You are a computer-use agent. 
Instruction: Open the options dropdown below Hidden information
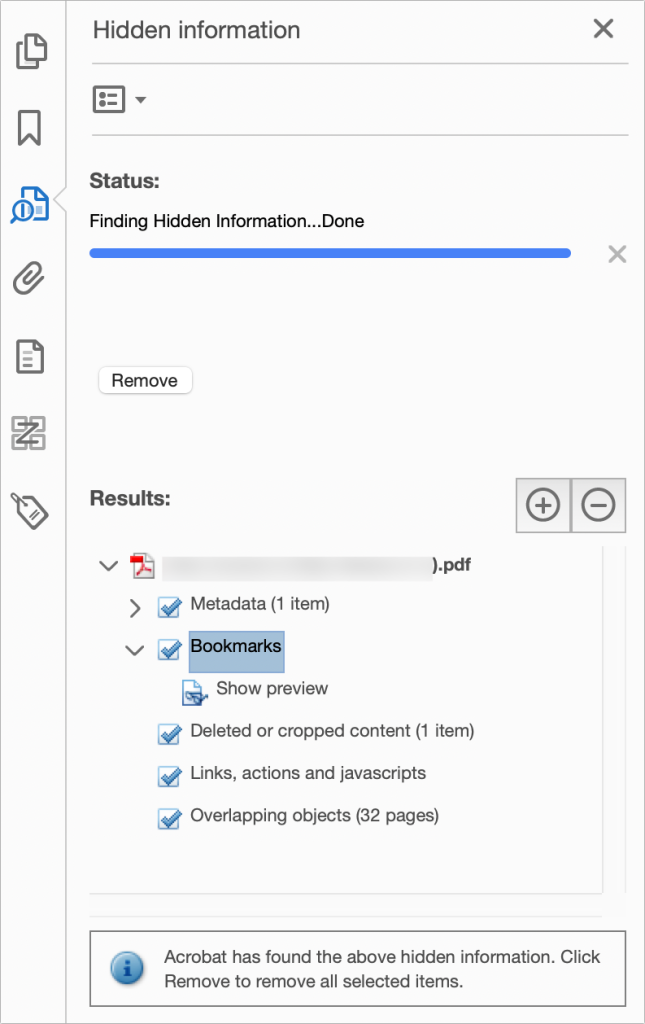pos(119,100)
